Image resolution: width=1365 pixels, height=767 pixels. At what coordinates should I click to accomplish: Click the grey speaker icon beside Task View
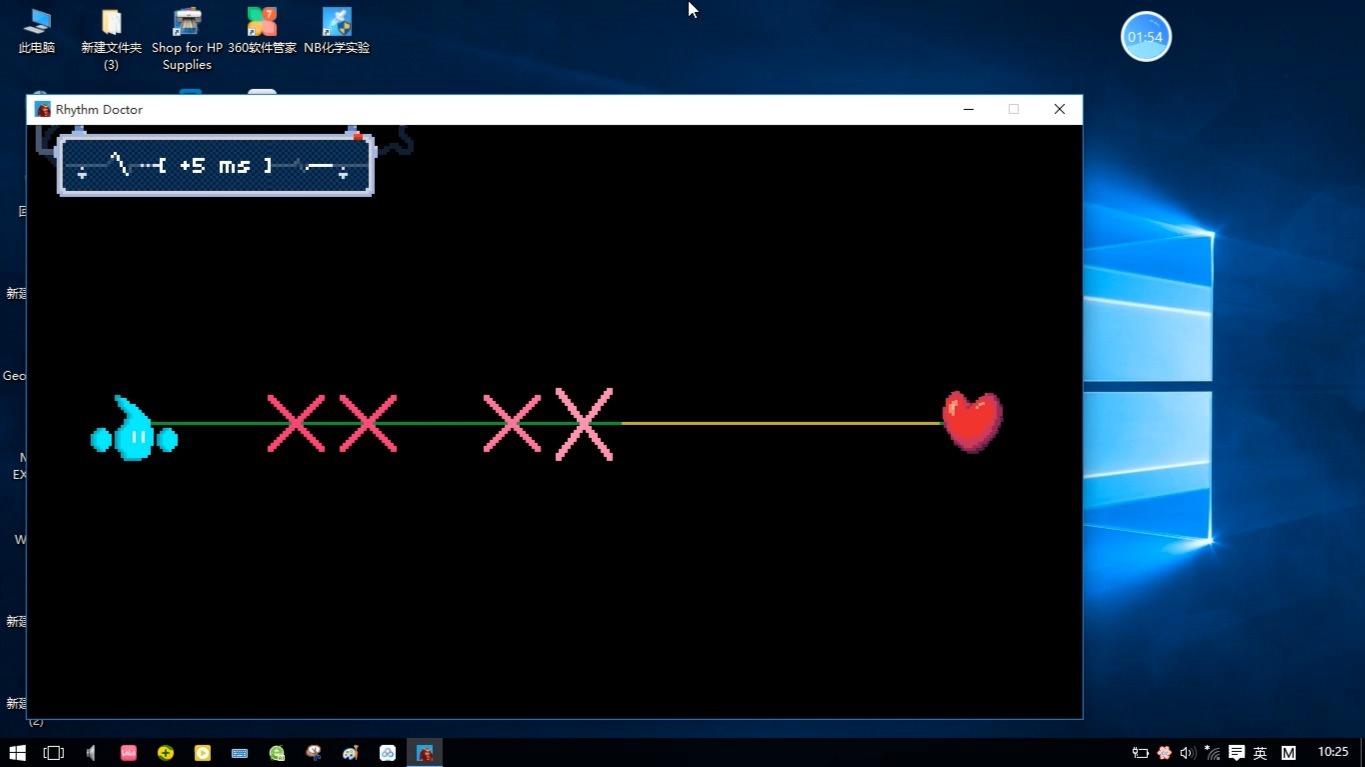tap(91, 753)
